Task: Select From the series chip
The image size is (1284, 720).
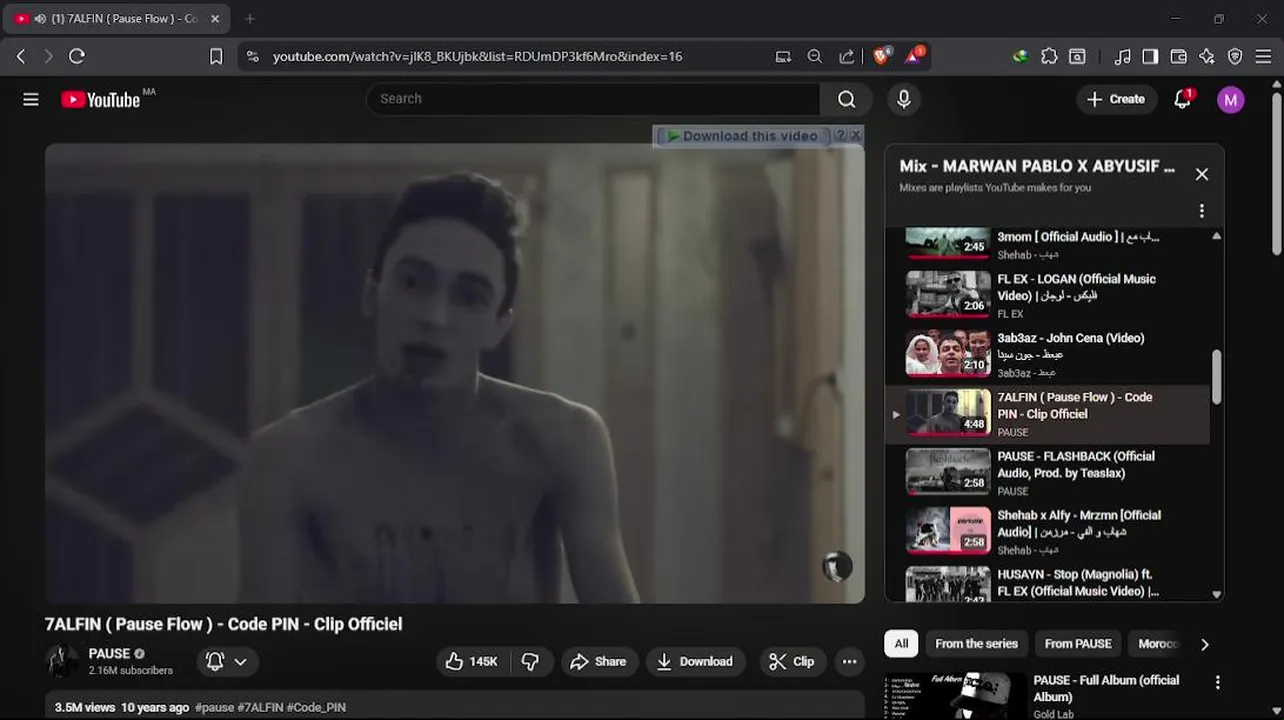Action: (976, 644)
